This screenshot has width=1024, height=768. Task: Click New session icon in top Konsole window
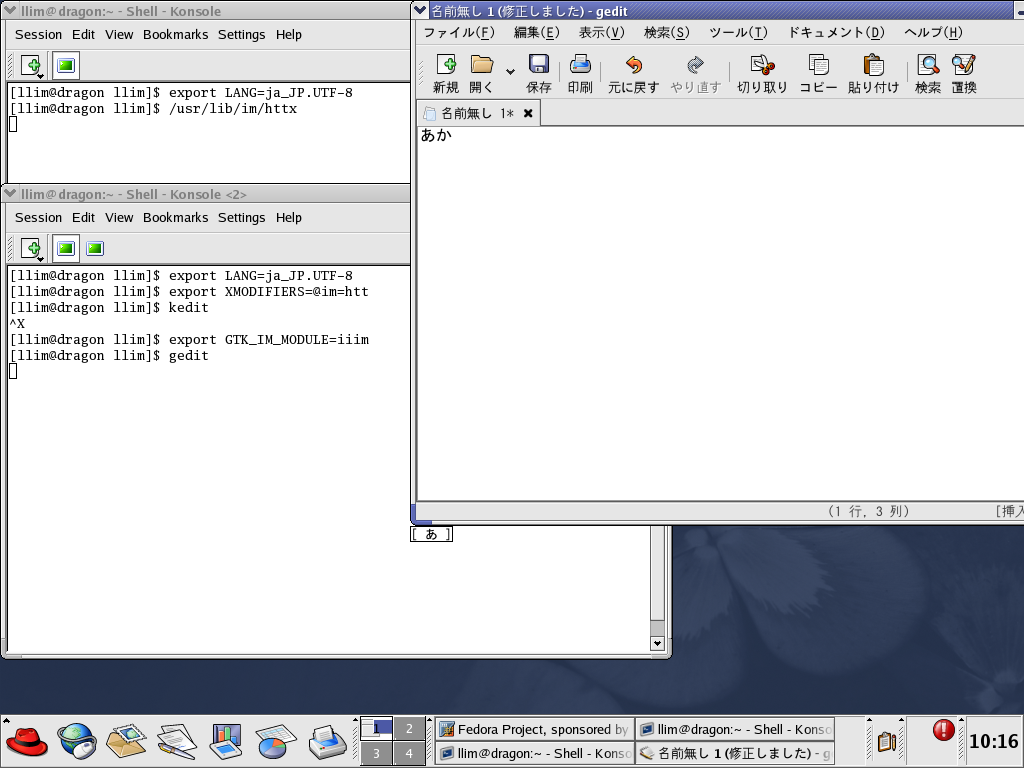coord(32,65)
